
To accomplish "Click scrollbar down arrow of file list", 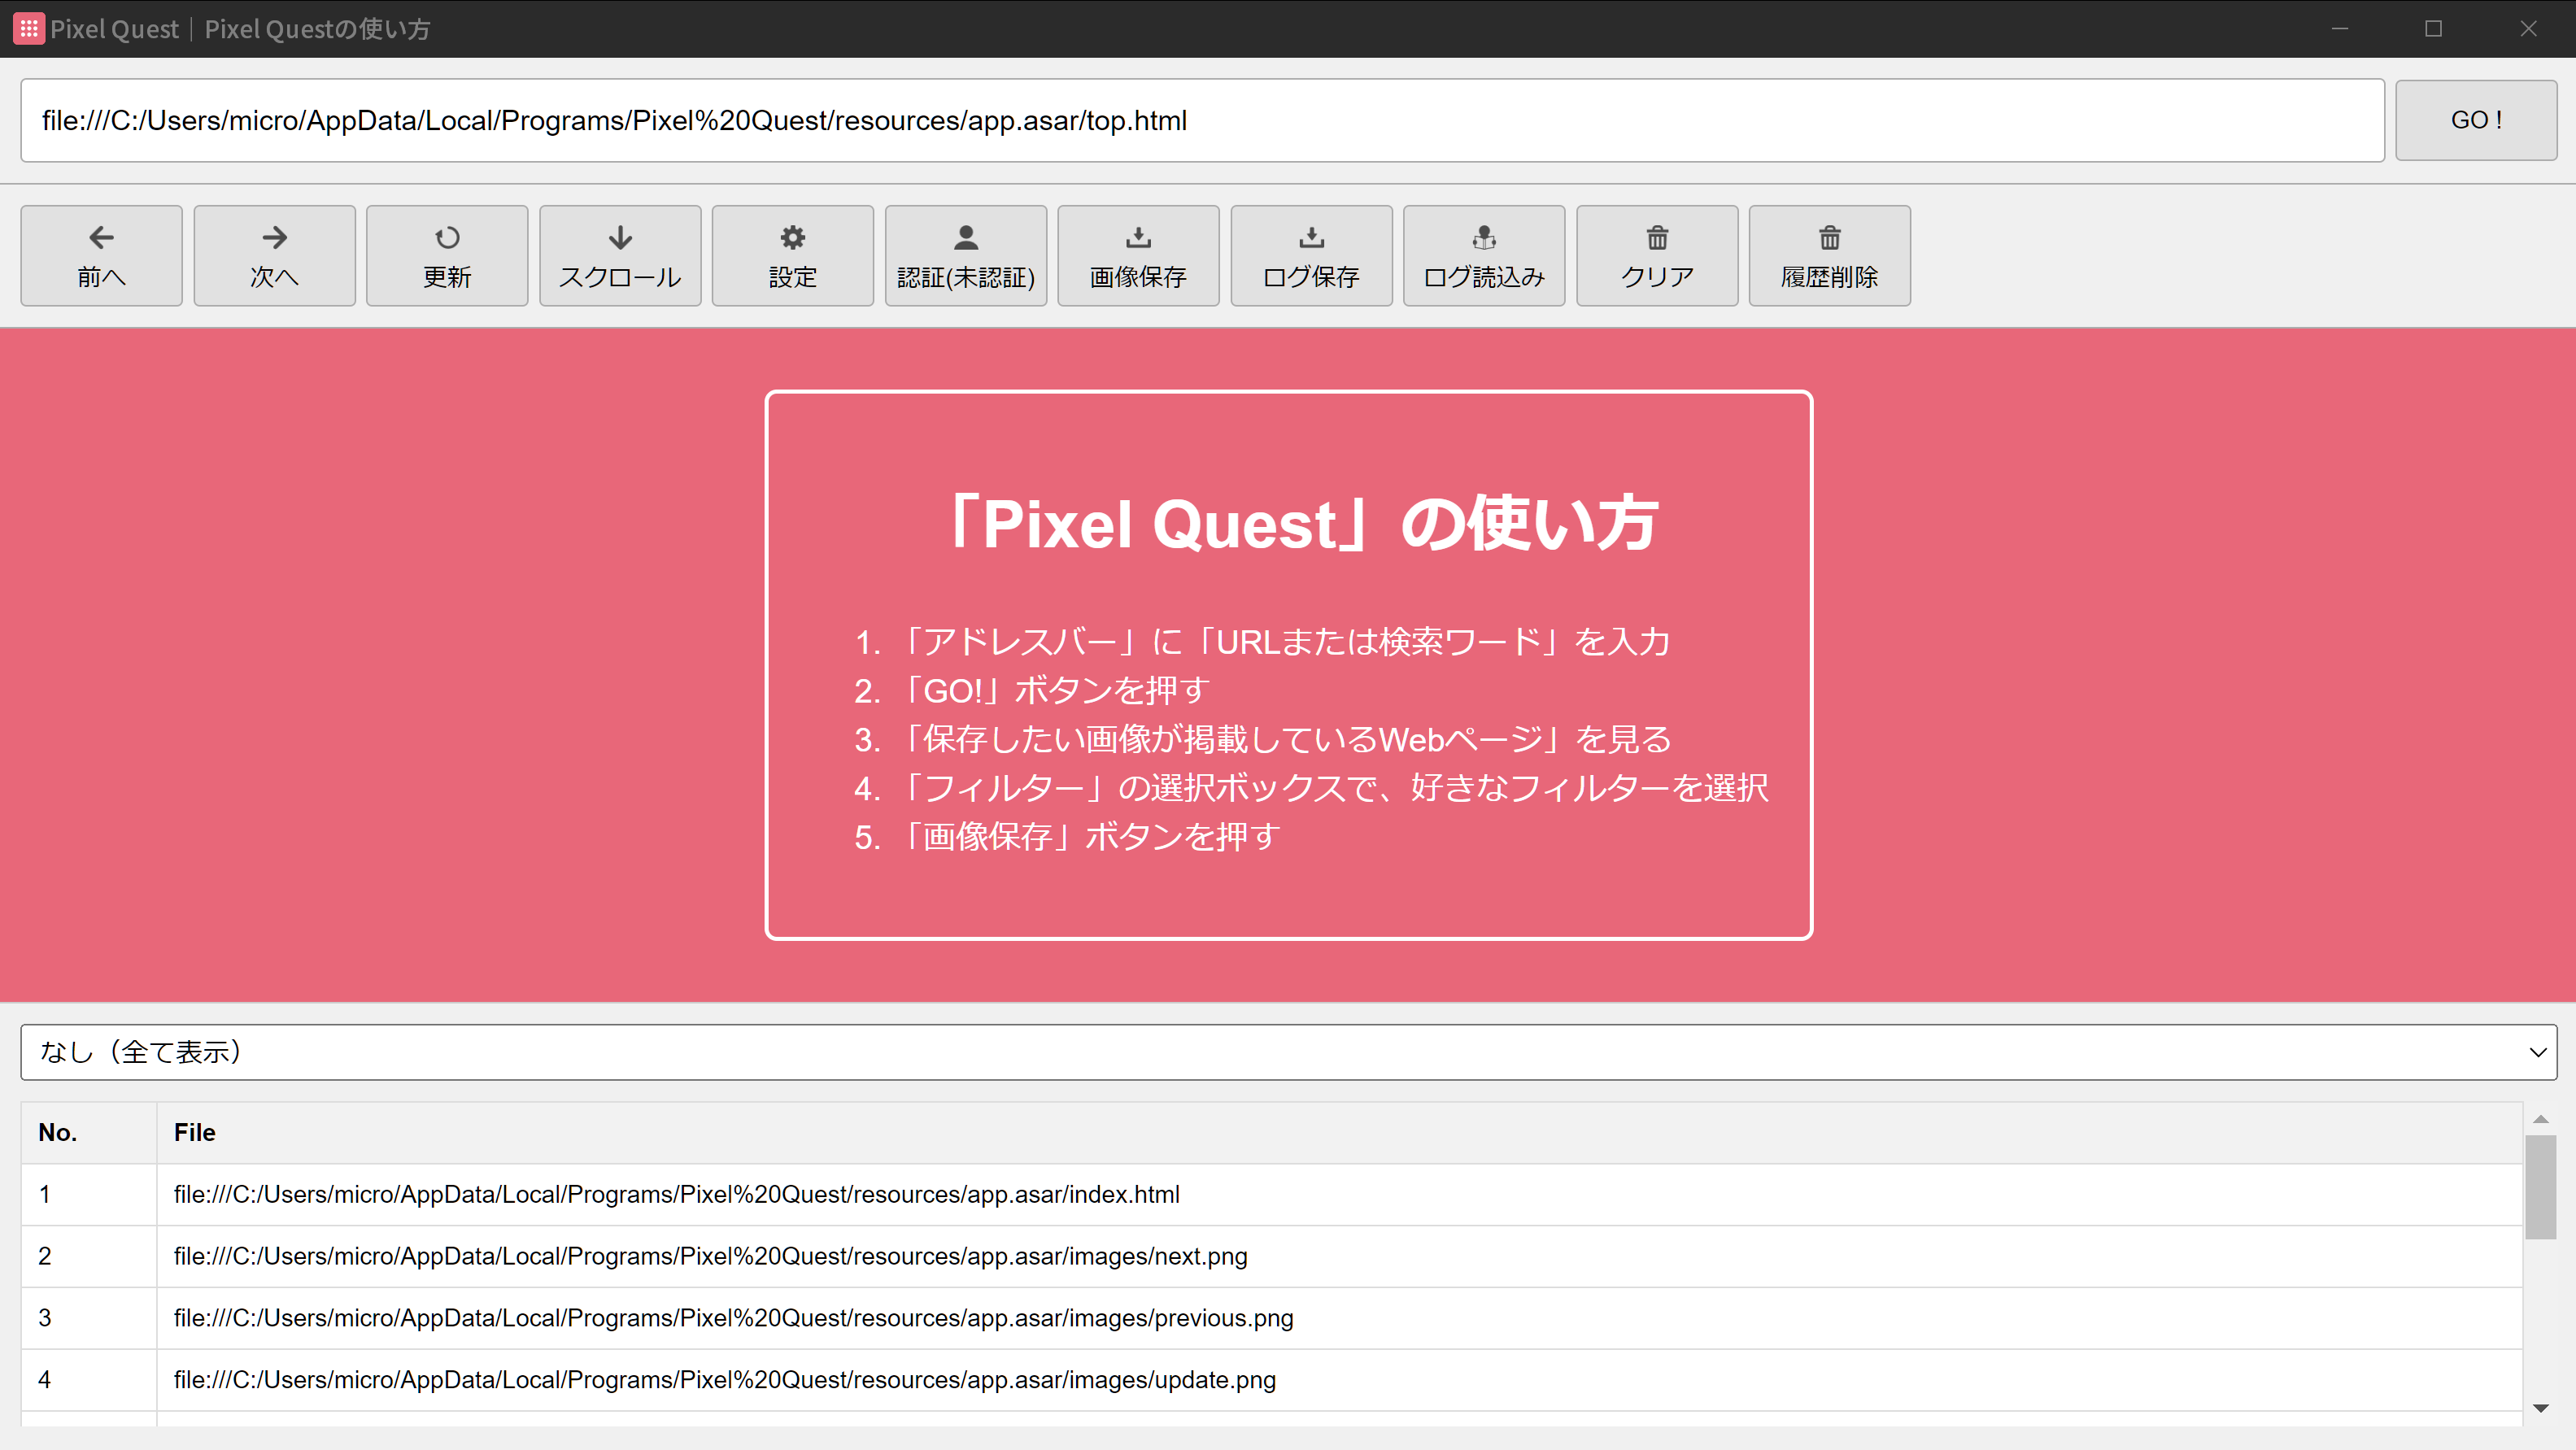I will click(x=2540, y=1408).
